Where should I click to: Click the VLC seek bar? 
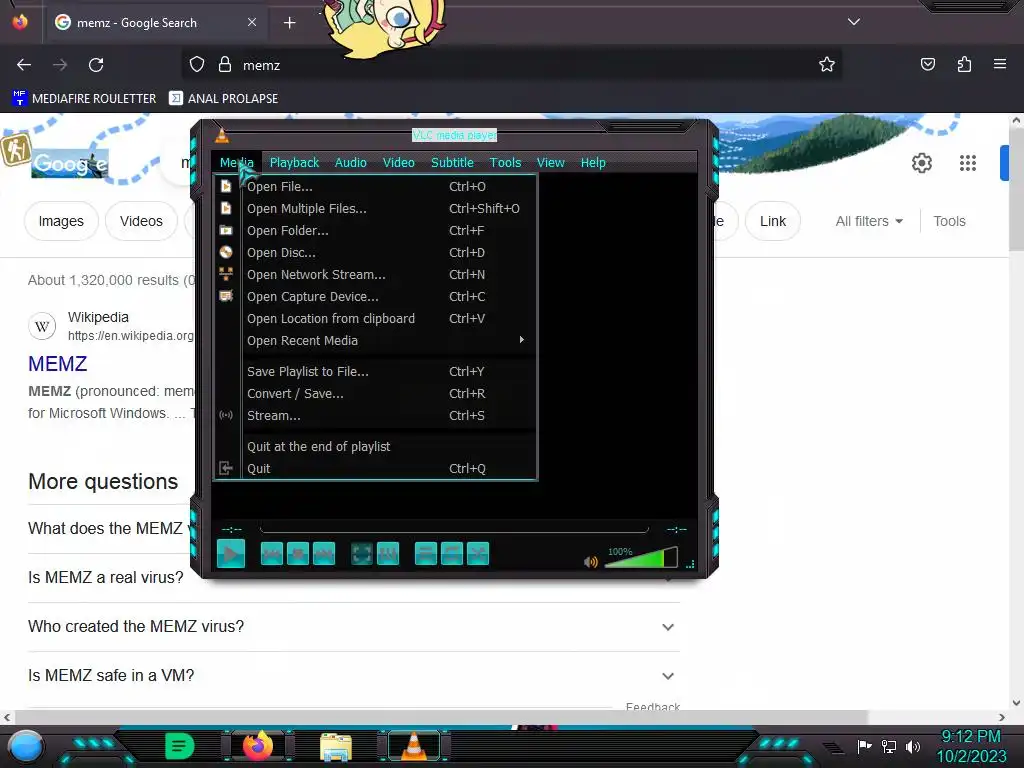tap(454, 529)
